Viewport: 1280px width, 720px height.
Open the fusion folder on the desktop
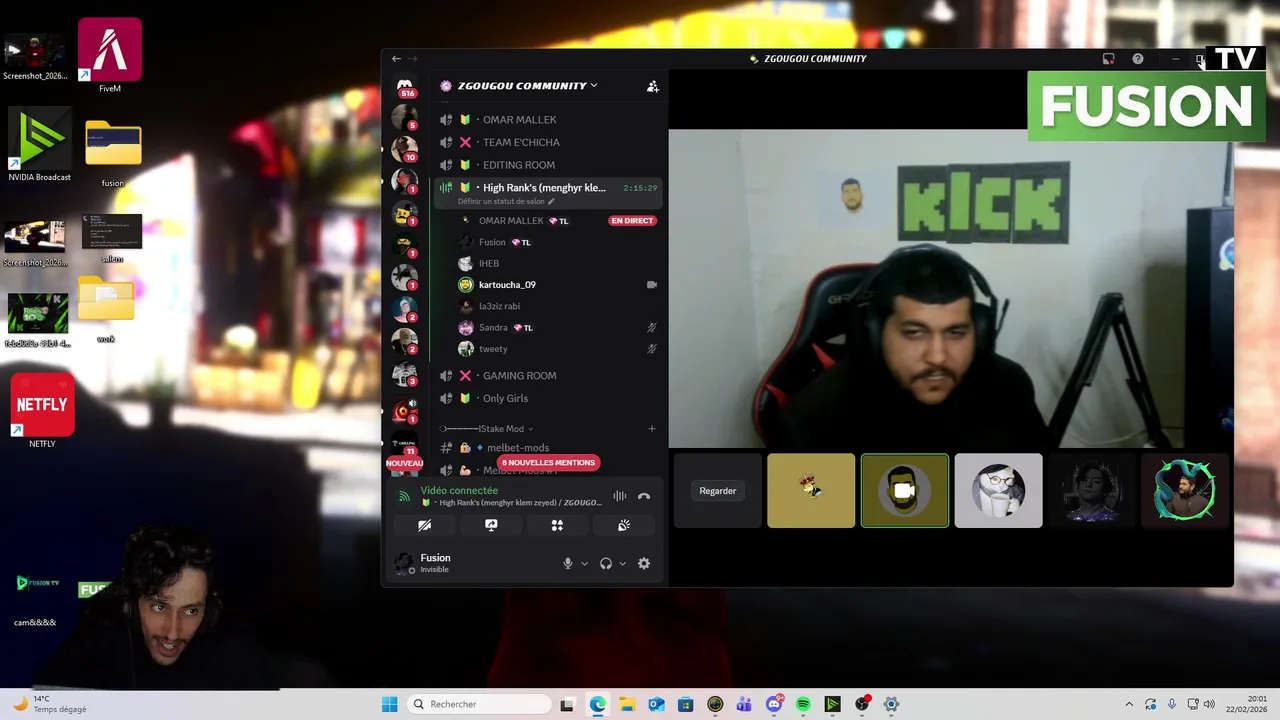point(113,154)
